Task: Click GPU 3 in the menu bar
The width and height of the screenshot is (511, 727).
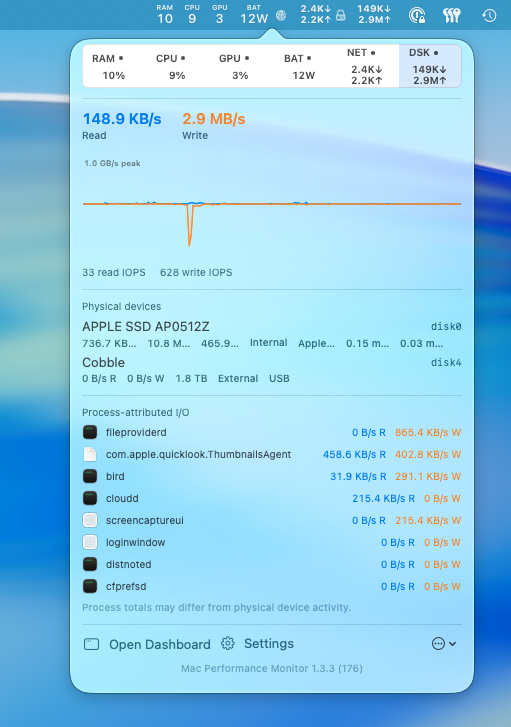Action: [219, 14]
